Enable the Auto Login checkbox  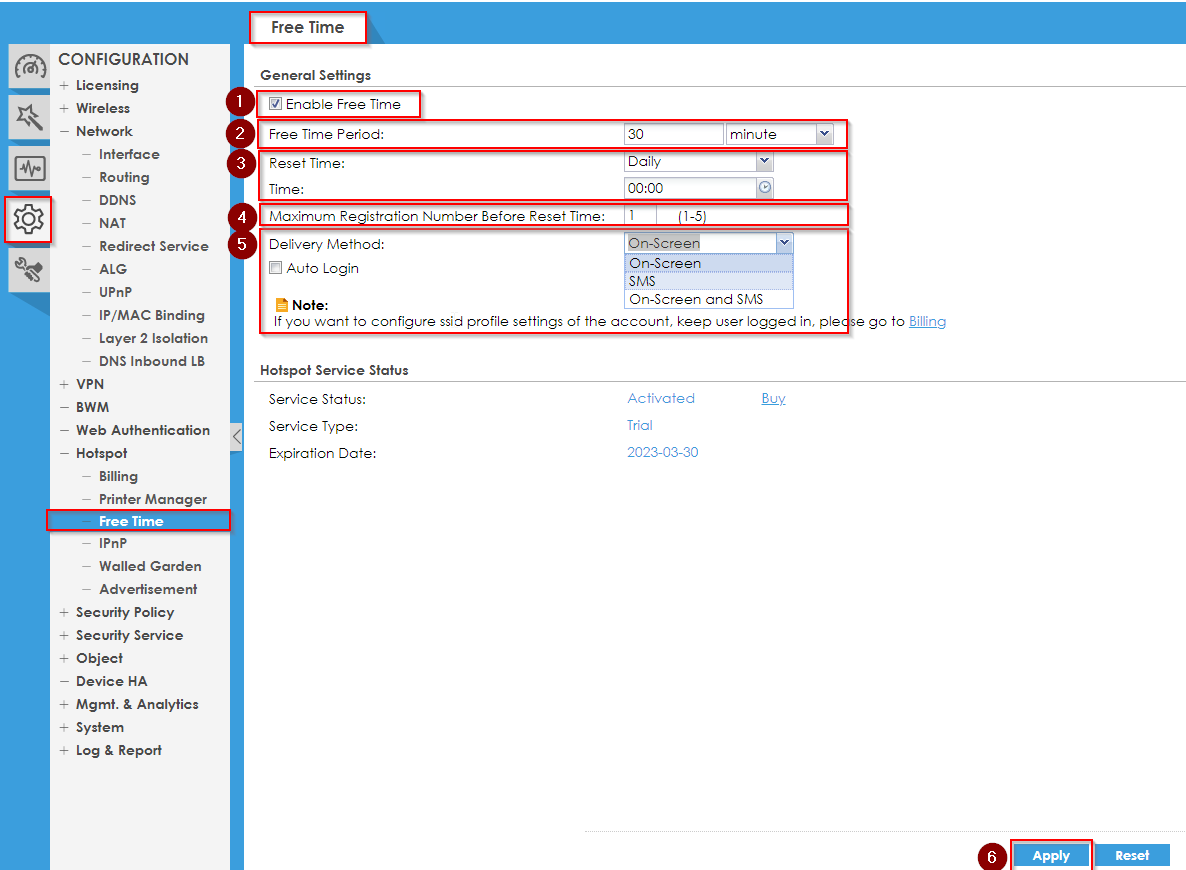click(276, 268)
